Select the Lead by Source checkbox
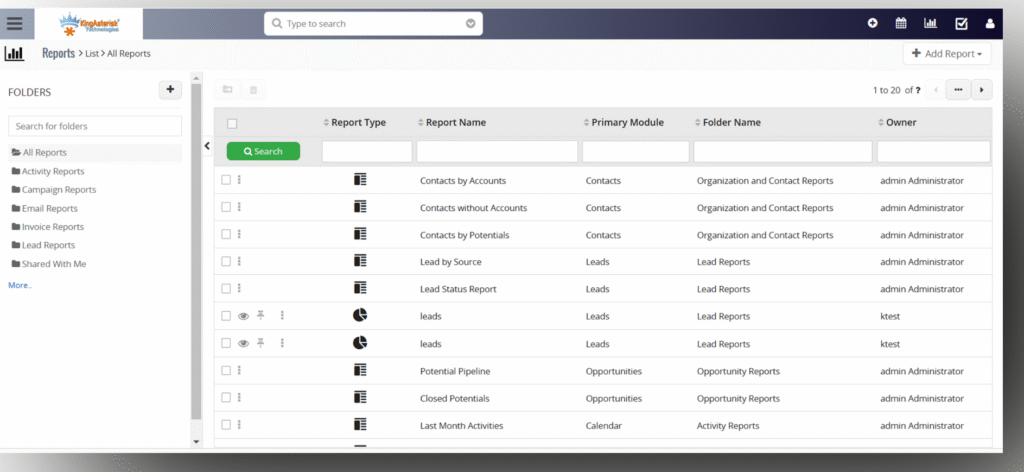The width and height of the screenshot is (1024, 472). coord(226,261)
